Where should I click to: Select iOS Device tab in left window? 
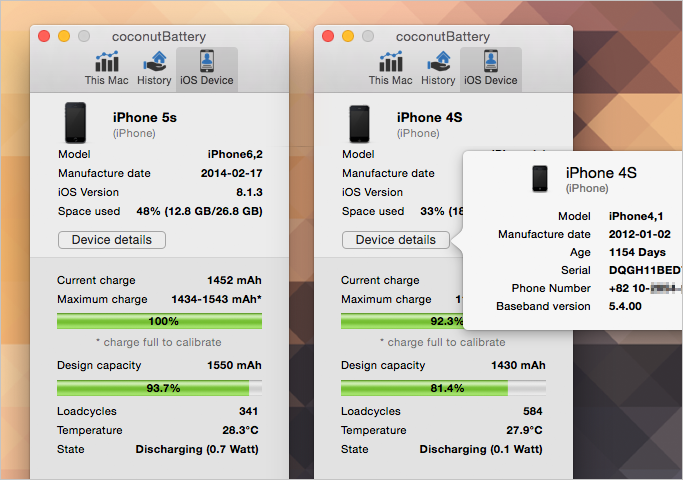tap(207, 68)
